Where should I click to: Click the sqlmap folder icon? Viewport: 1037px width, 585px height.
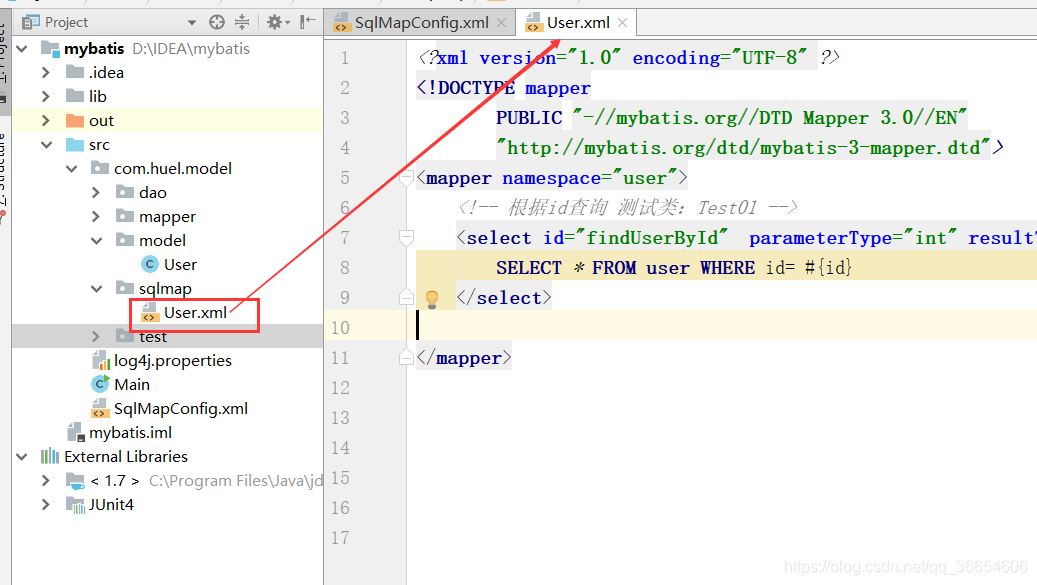[125, 288]
